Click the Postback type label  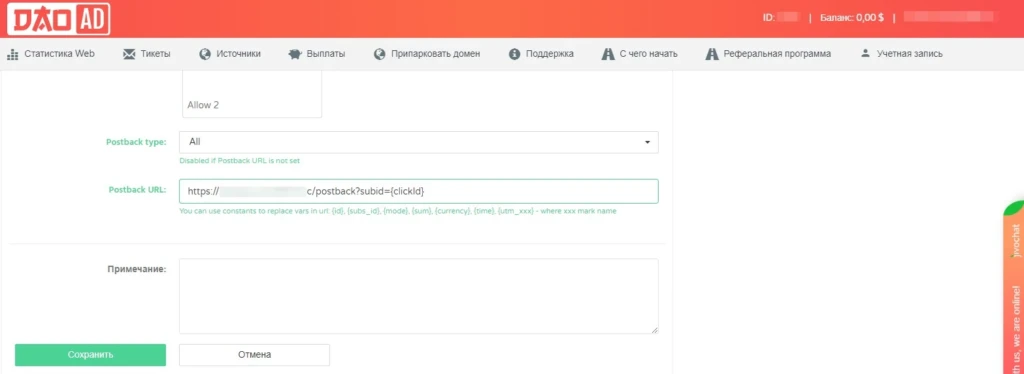pyautogui.click(x=136, y=142)
